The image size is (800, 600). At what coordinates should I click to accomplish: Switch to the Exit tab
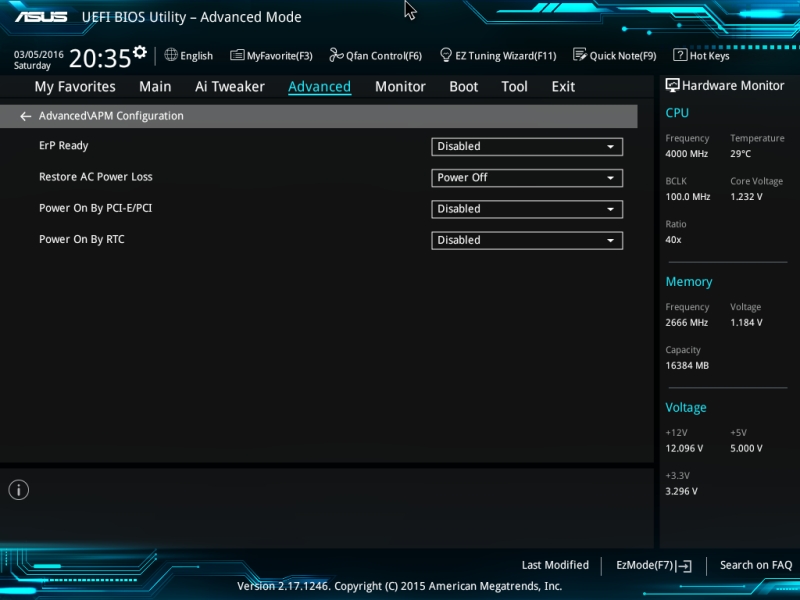coord(563,87)
